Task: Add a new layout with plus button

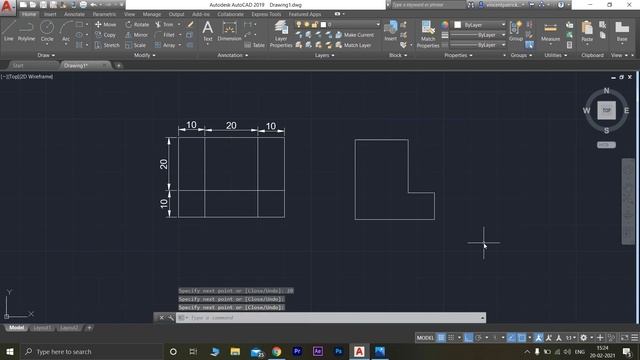Action: (x=89, y=328)
